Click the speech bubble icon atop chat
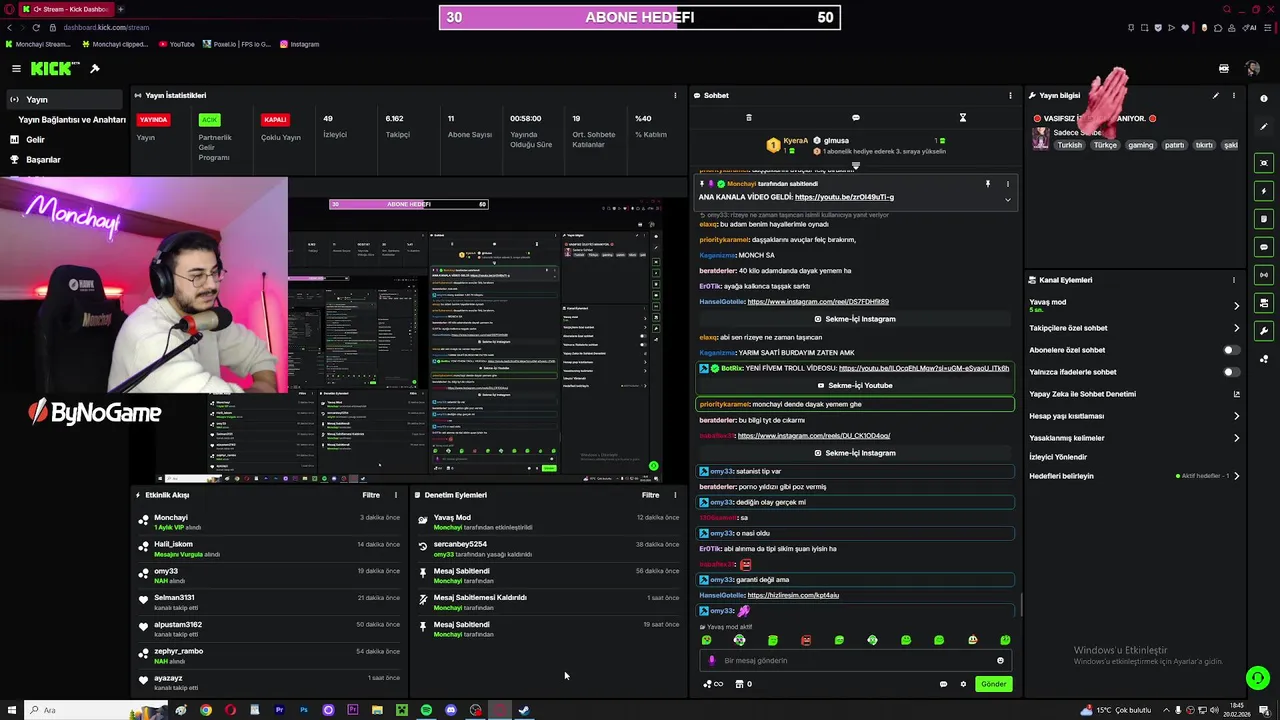Viewport: 1280px width, 720px height. pyautogui.click(x=855, y=118)
